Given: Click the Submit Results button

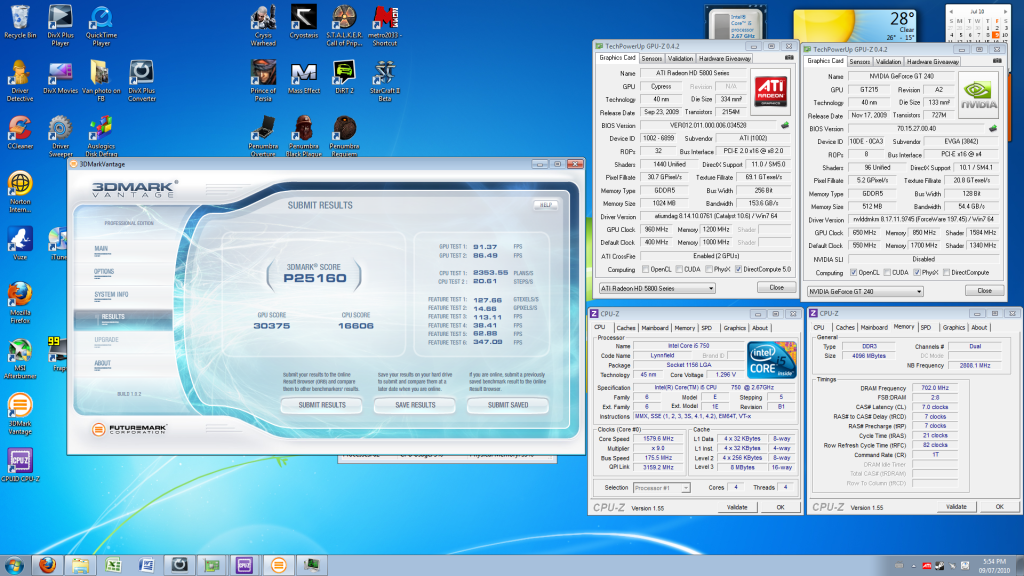Looking at the screenshot, I should coord(322,406).
